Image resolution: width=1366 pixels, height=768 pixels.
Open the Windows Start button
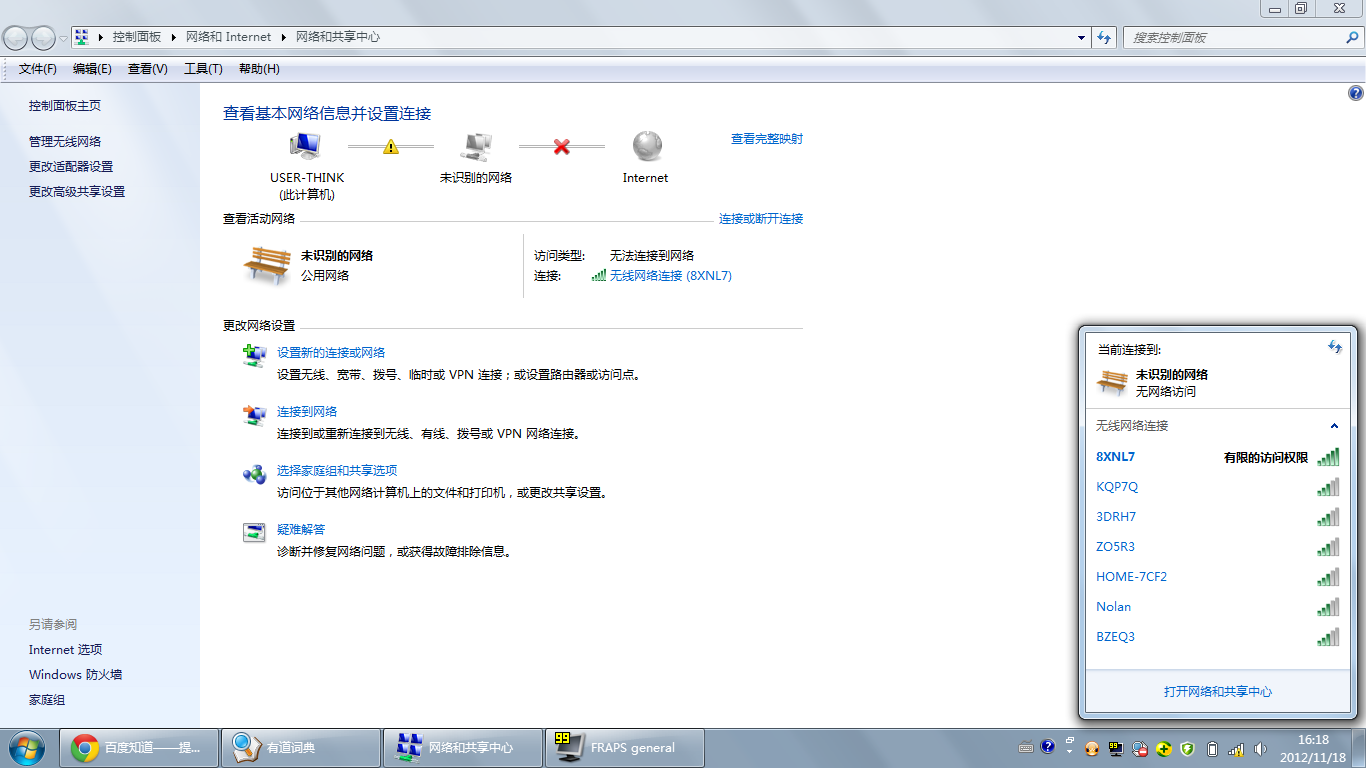26,747
